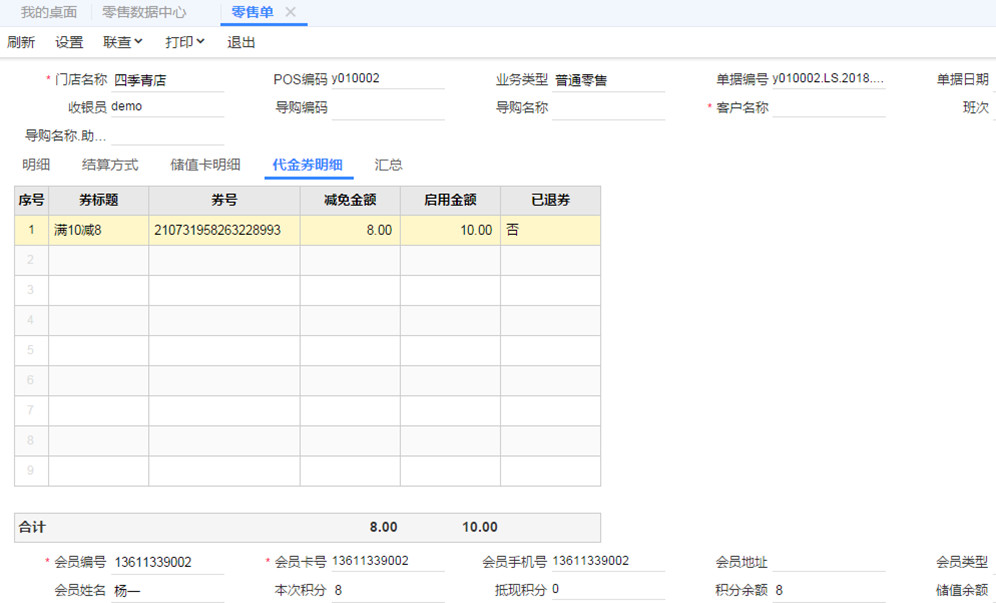Open the 打印 dropdown menu
The width and height of the screenshot is (996, 603).
coord(185,42)
